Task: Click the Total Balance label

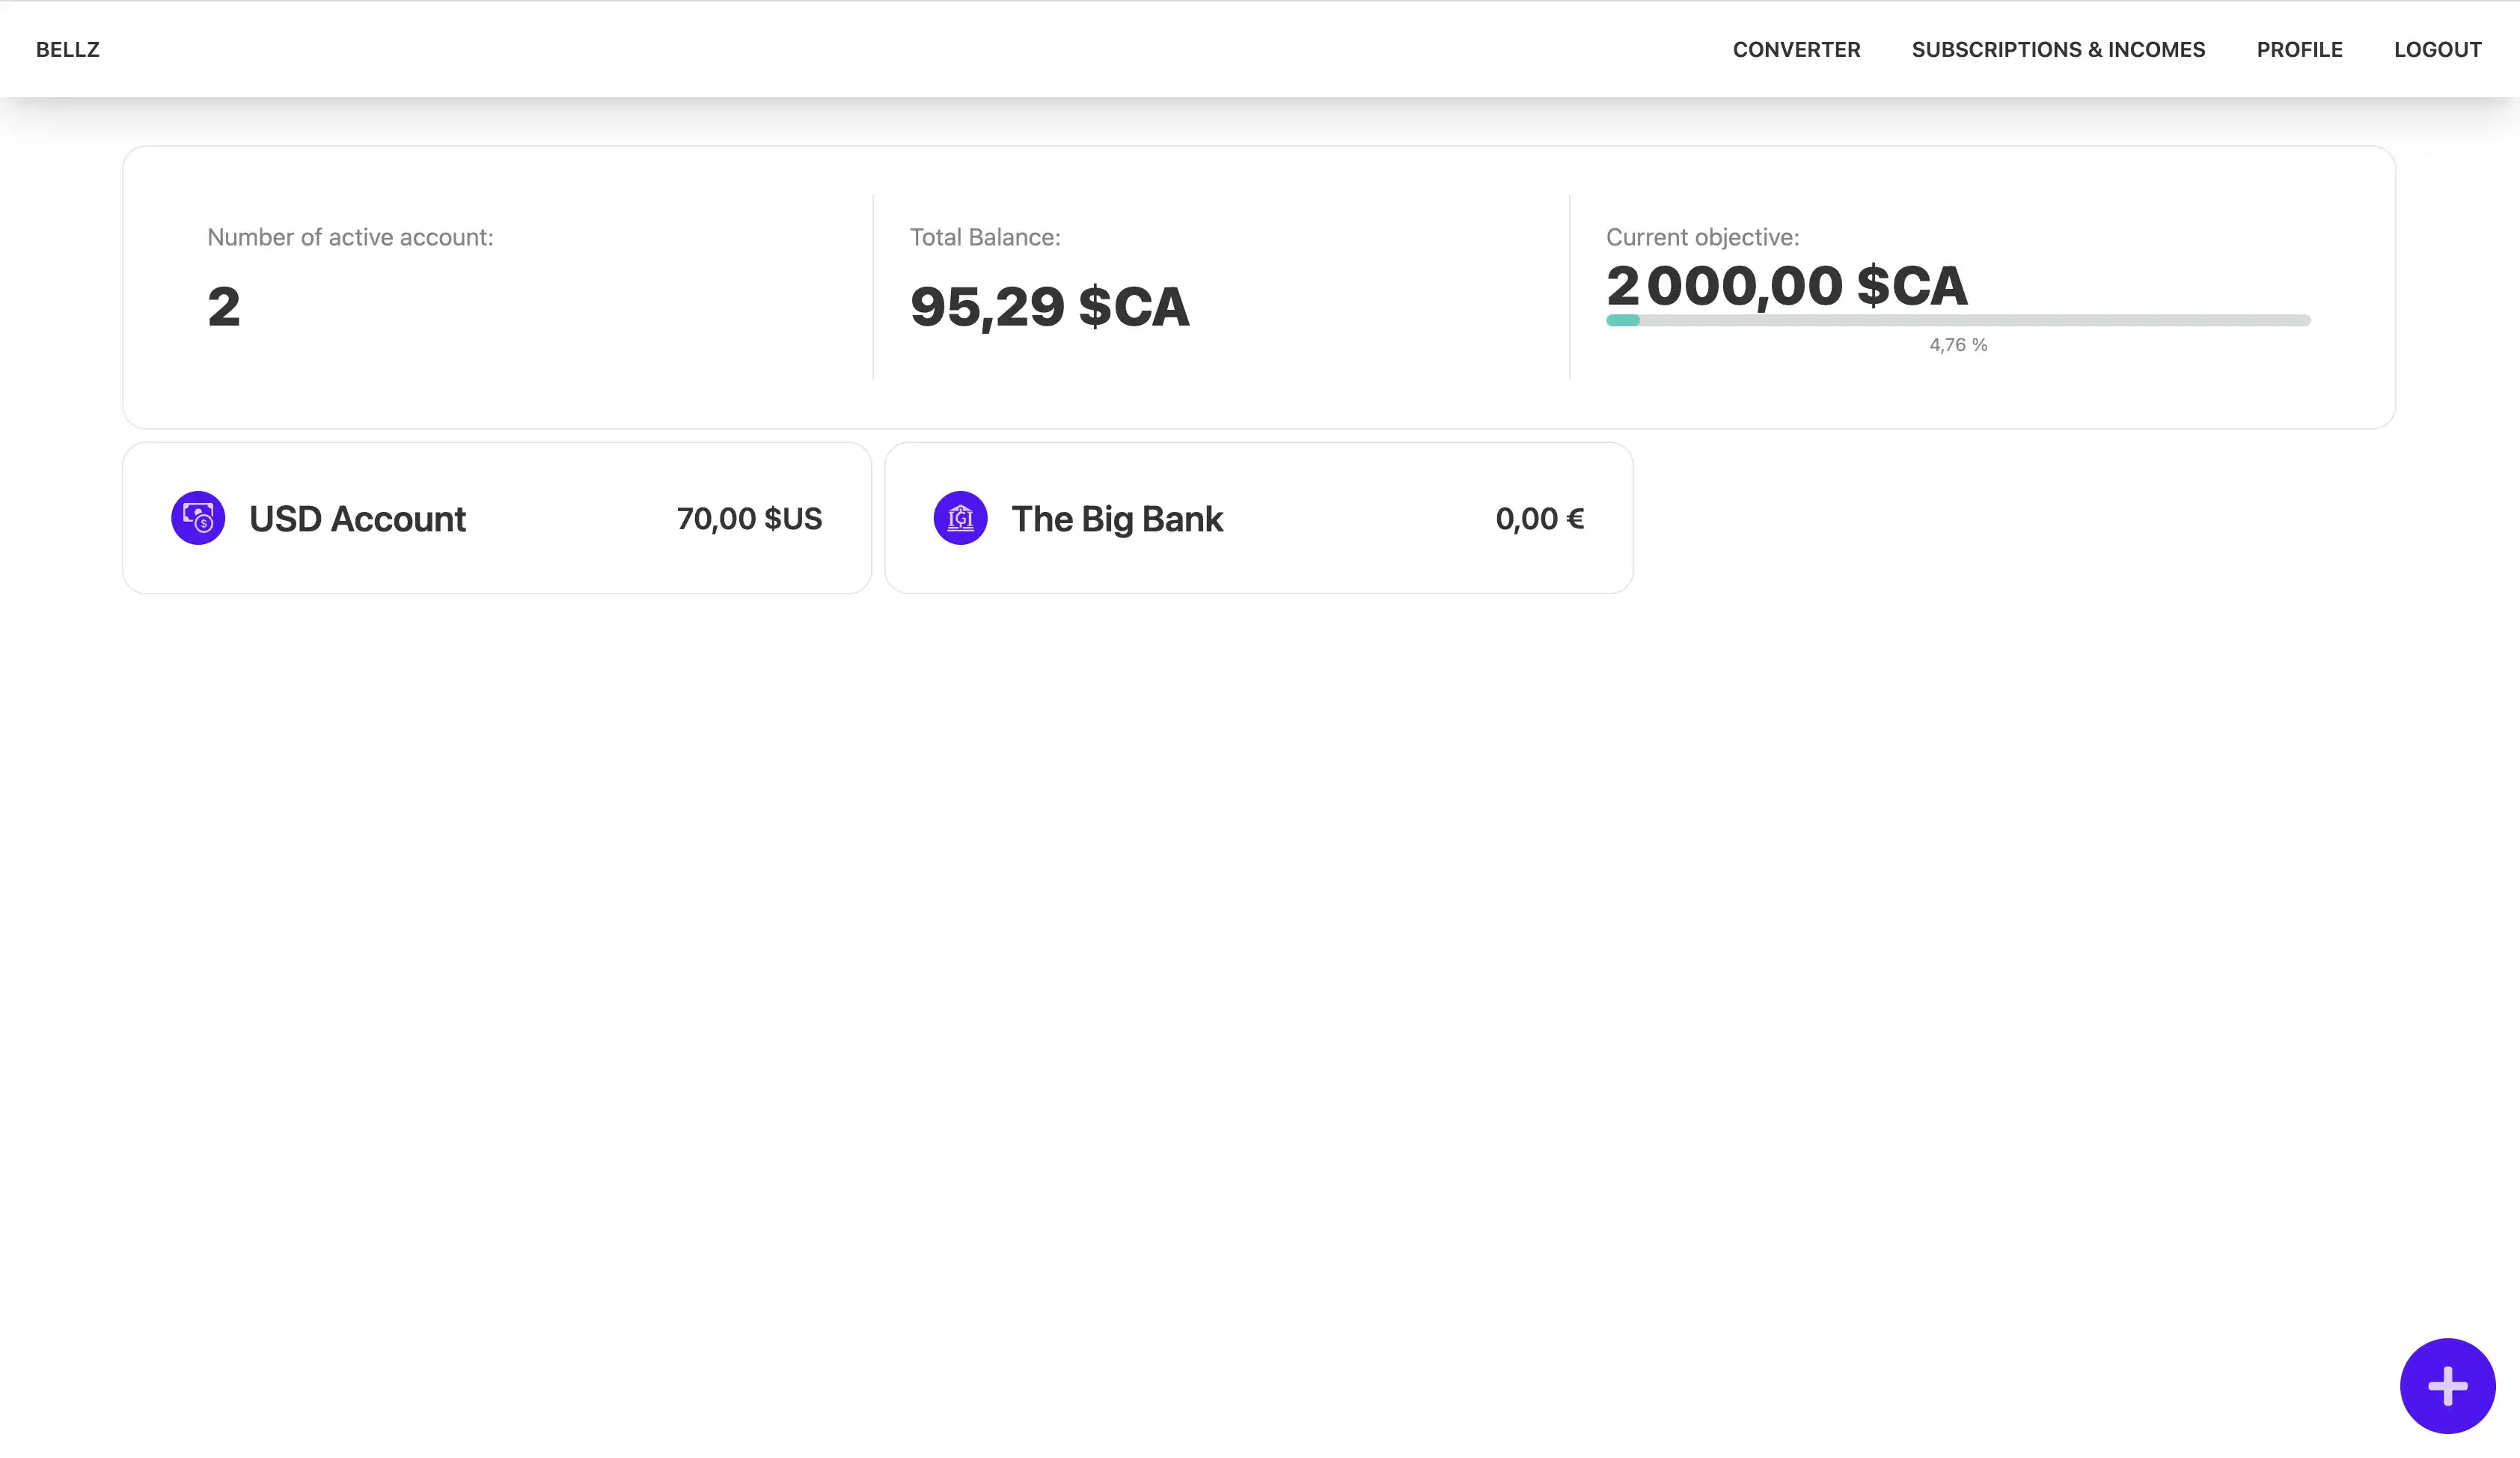Action: (984, 237)
